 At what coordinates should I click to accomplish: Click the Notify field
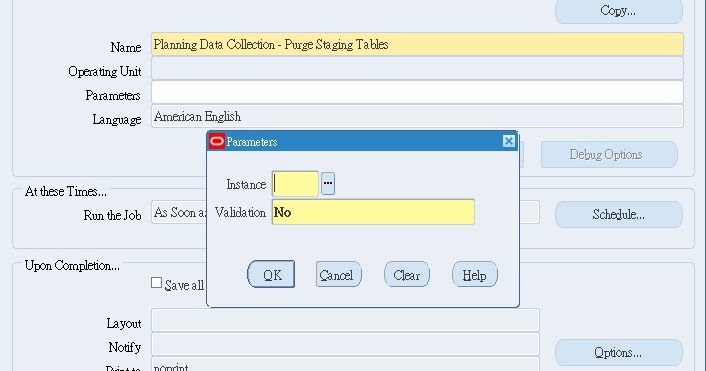tap(345, 344)
